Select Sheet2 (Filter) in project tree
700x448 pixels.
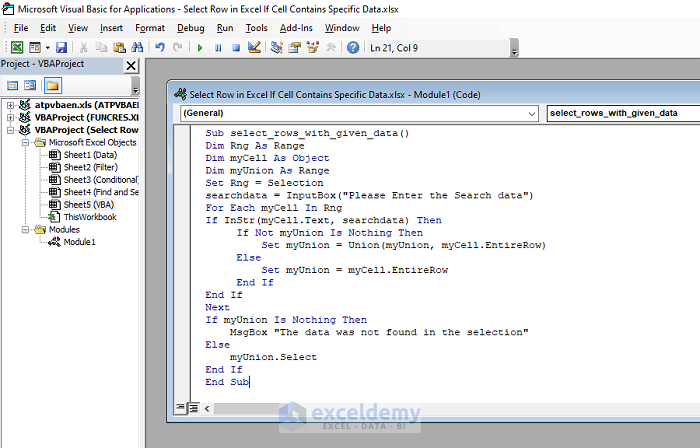click(91, 167)
